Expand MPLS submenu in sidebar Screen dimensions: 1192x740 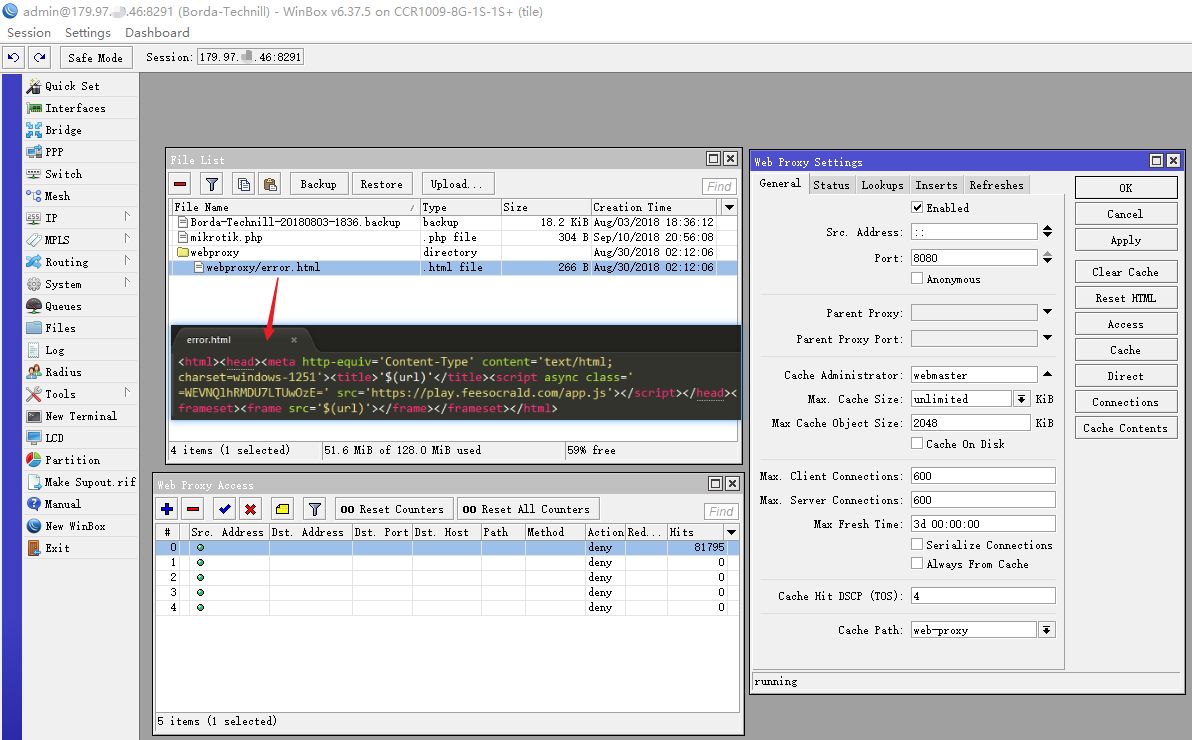pos(127,240)
